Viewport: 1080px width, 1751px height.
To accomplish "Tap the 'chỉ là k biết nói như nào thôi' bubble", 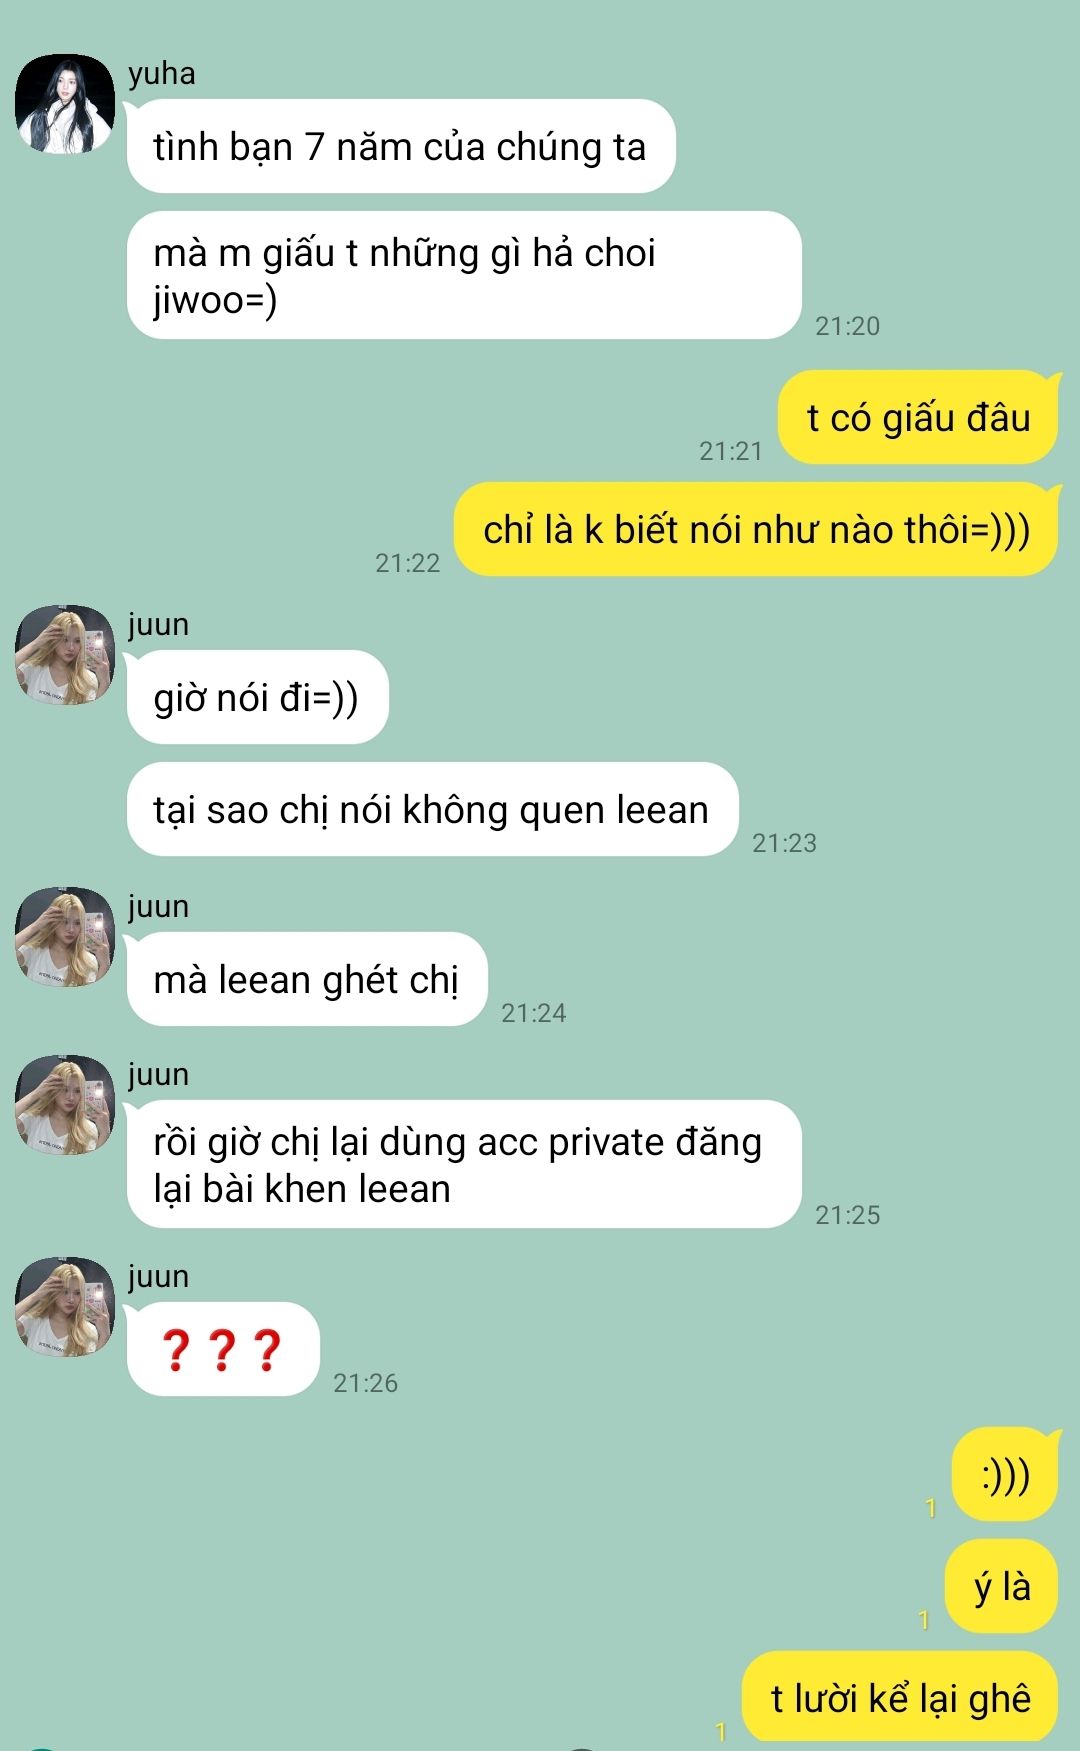I will (756, 529).
